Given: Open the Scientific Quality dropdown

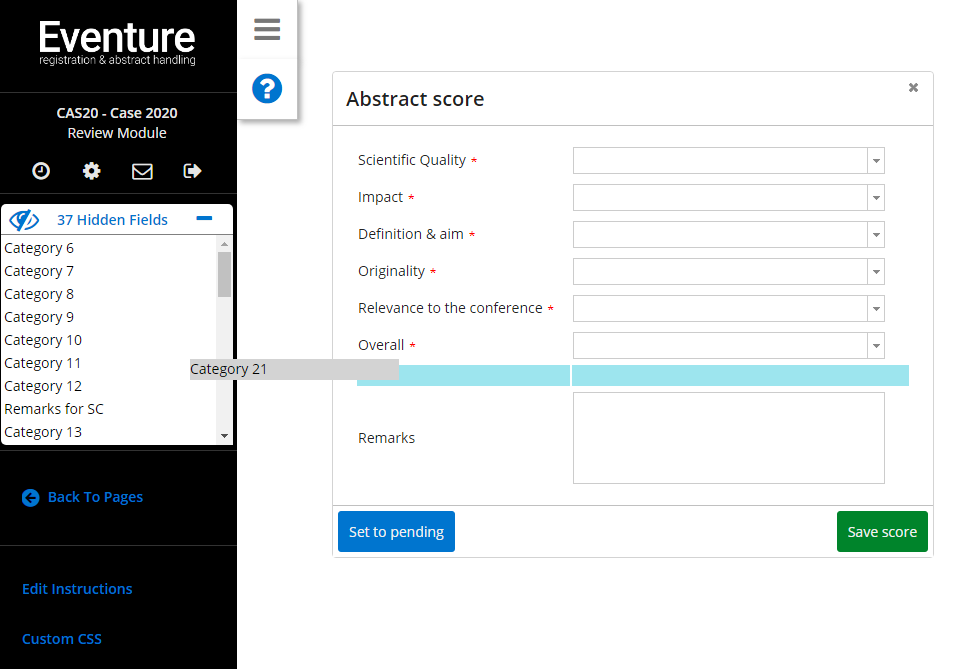Looking at the screenshot, I should pos(875,161).
